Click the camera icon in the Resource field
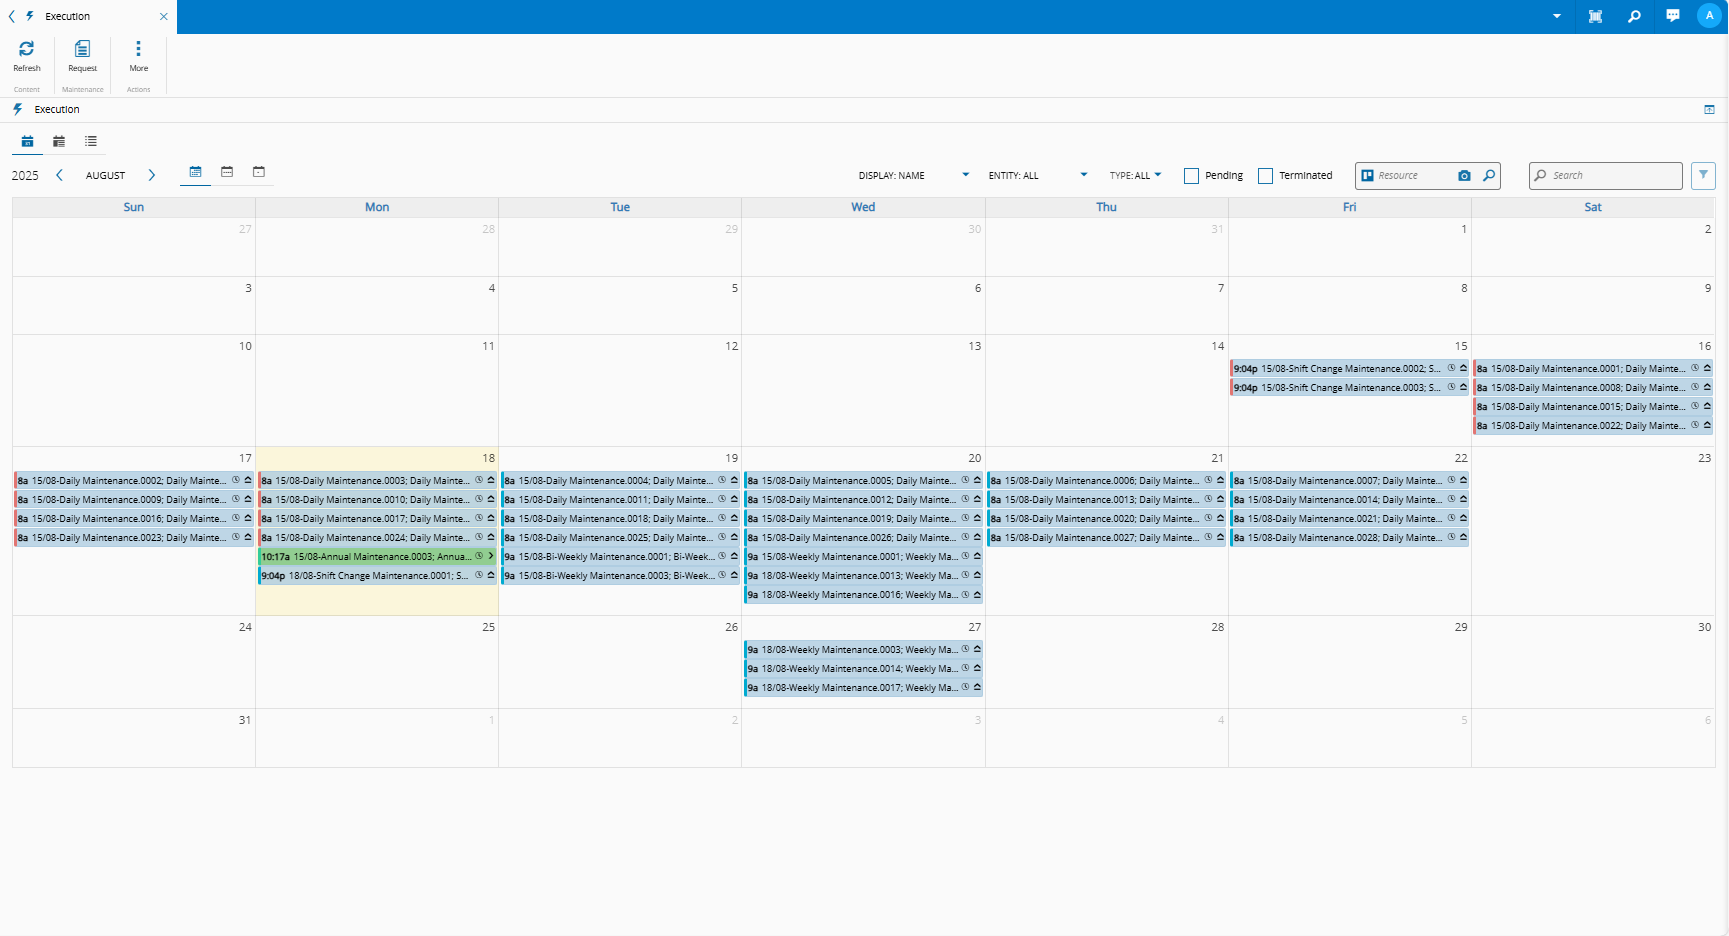 coord(1465,175)
